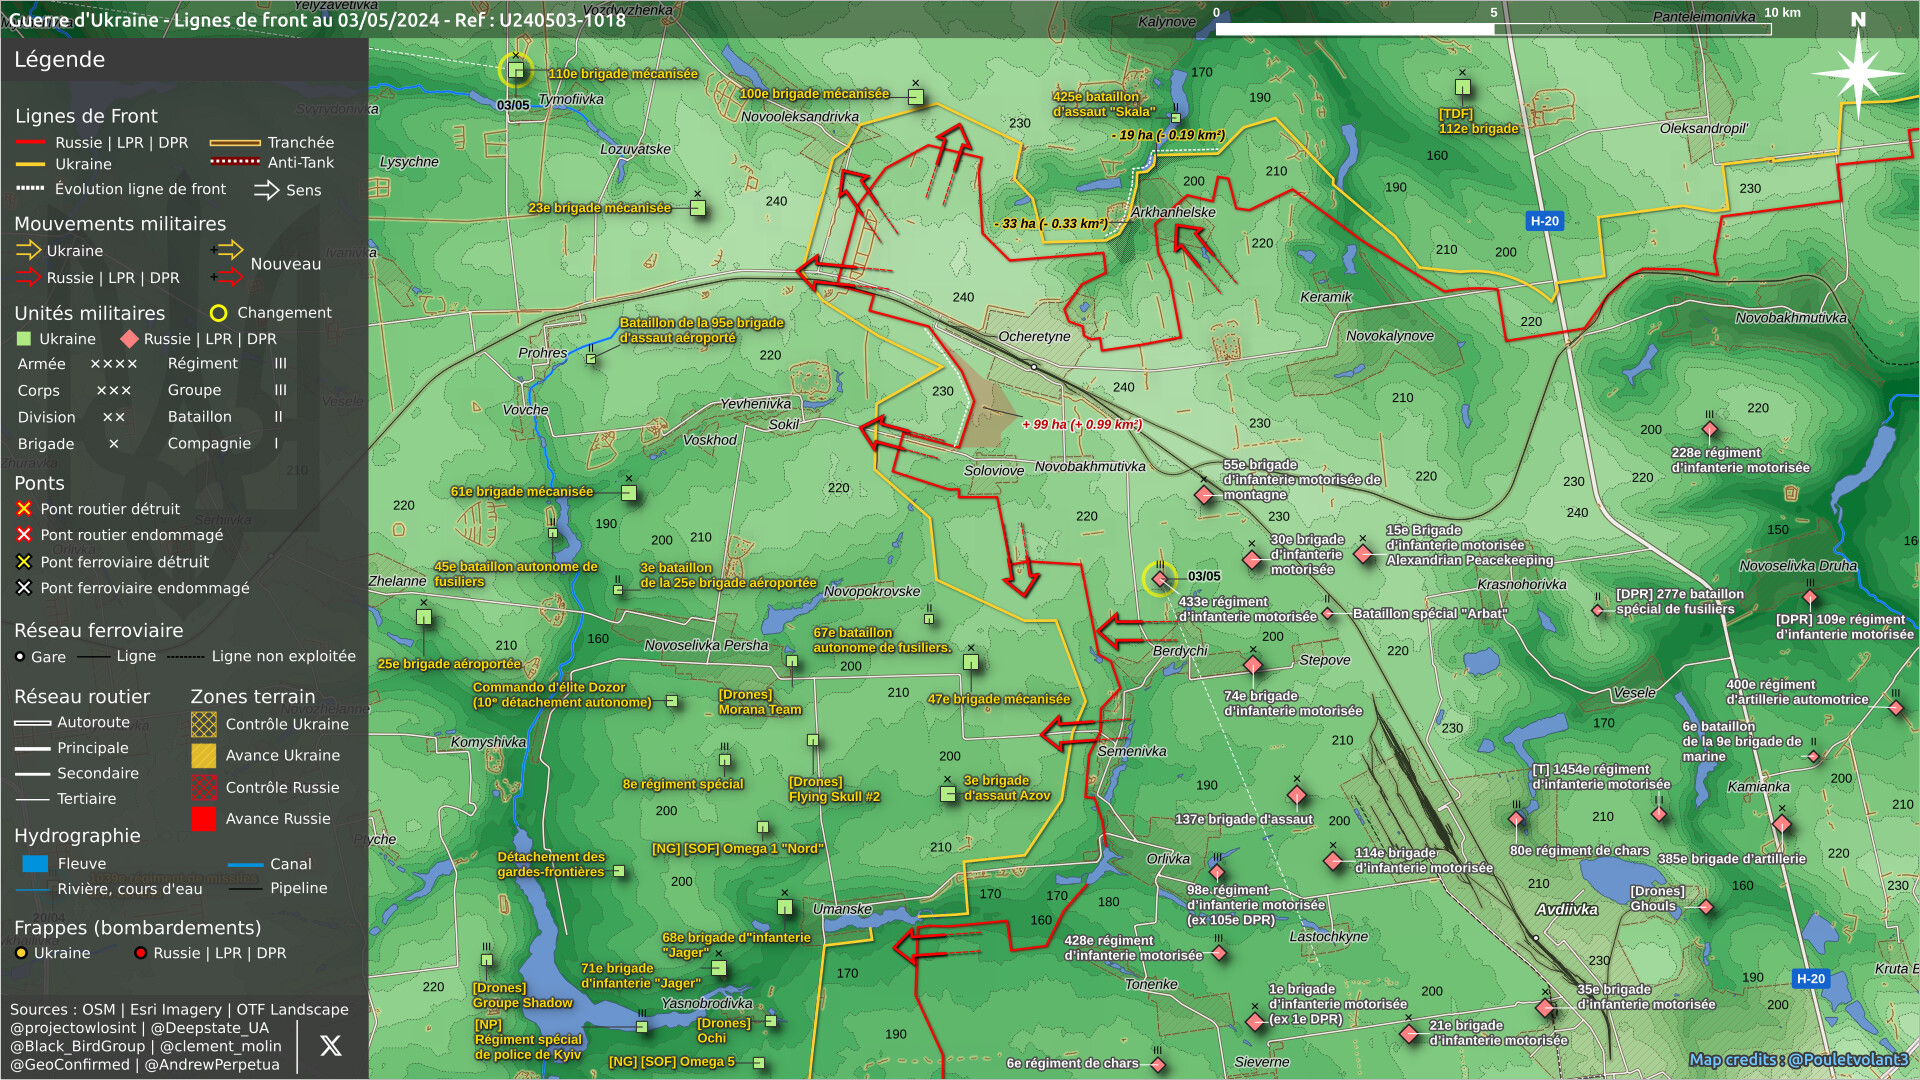Click the @Pouletvolant3 map credits link
The height and width of the screenshot is (1080, 1920).
click(x=1848, y=1059)
